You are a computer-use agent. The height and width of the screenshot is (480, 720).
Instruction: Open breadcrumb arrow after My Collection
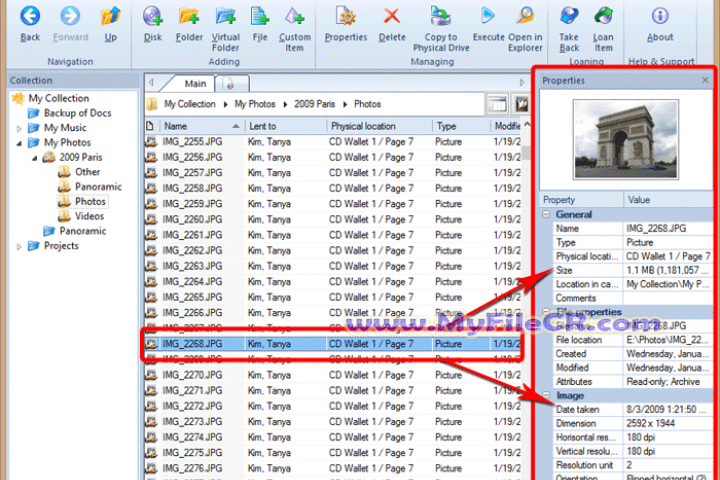225,105
